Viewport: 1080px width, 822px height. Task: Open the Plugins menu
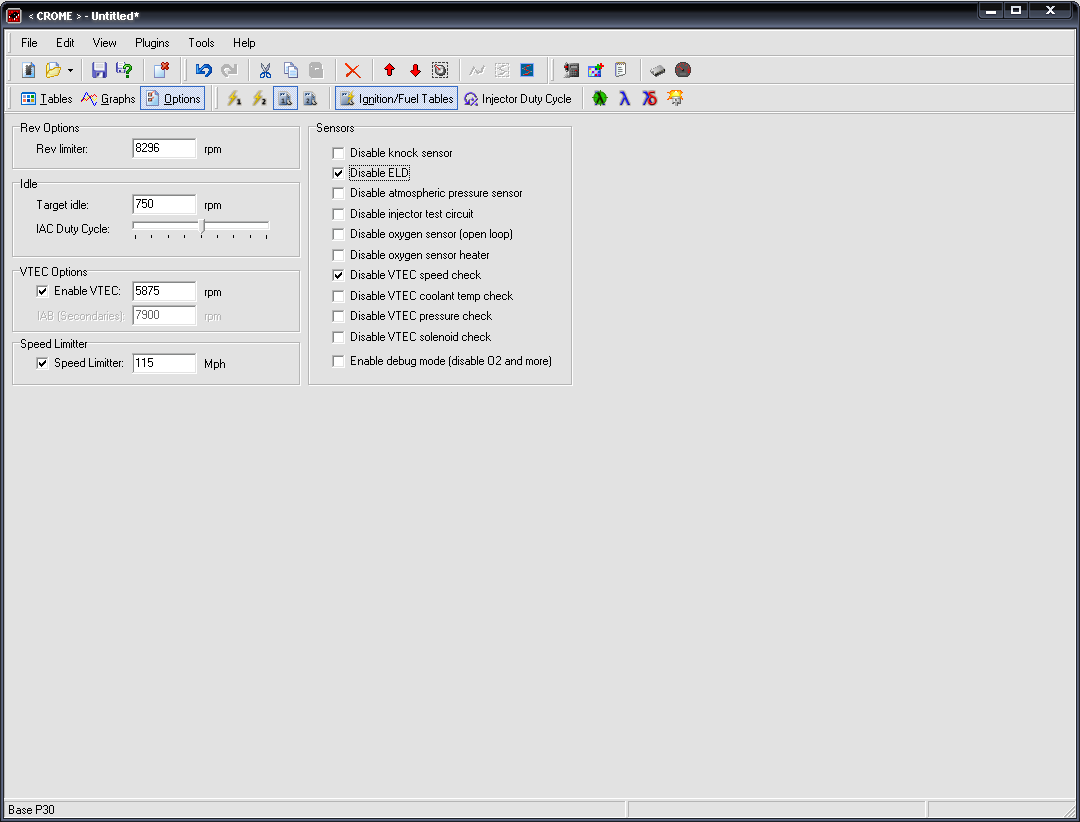point(152,43)
